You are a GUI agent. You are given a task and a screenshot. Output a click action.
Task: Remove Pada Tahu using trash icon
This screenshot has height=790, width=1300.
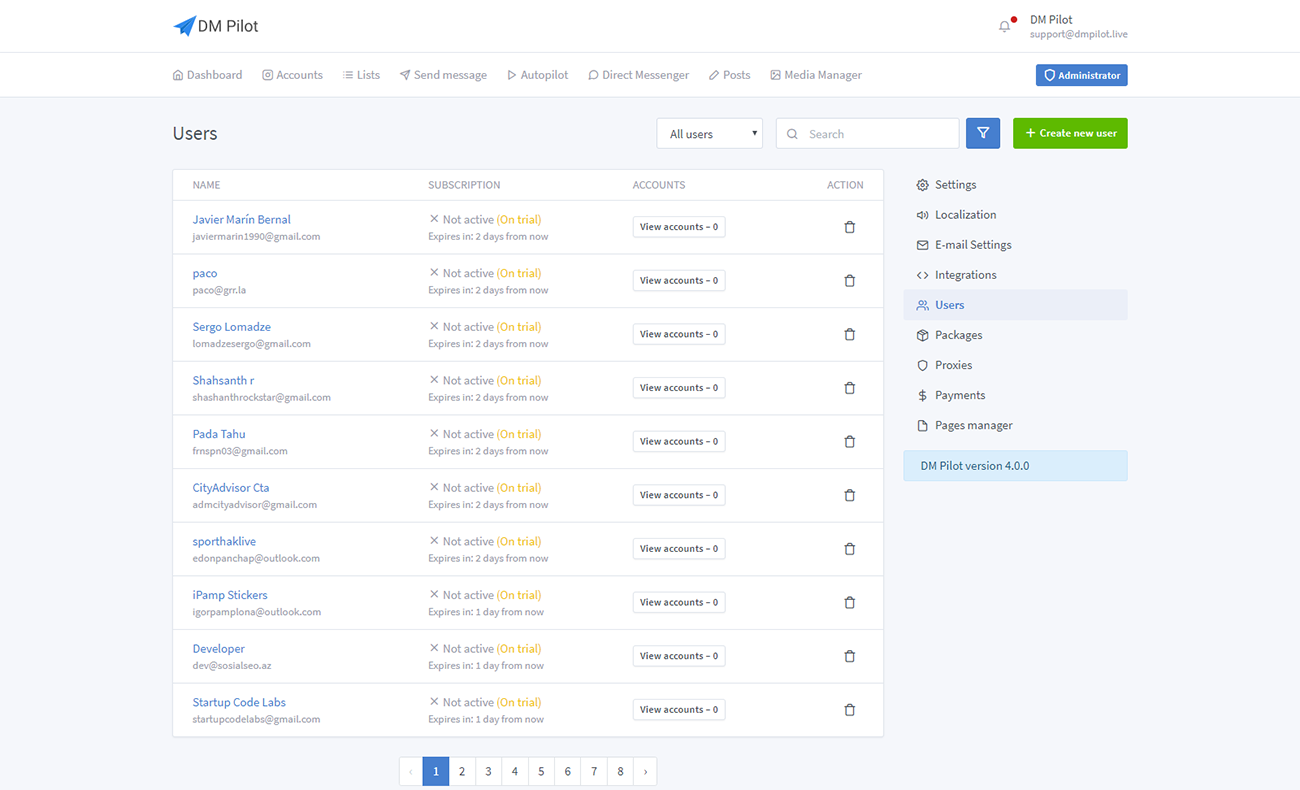click(850, 441)
